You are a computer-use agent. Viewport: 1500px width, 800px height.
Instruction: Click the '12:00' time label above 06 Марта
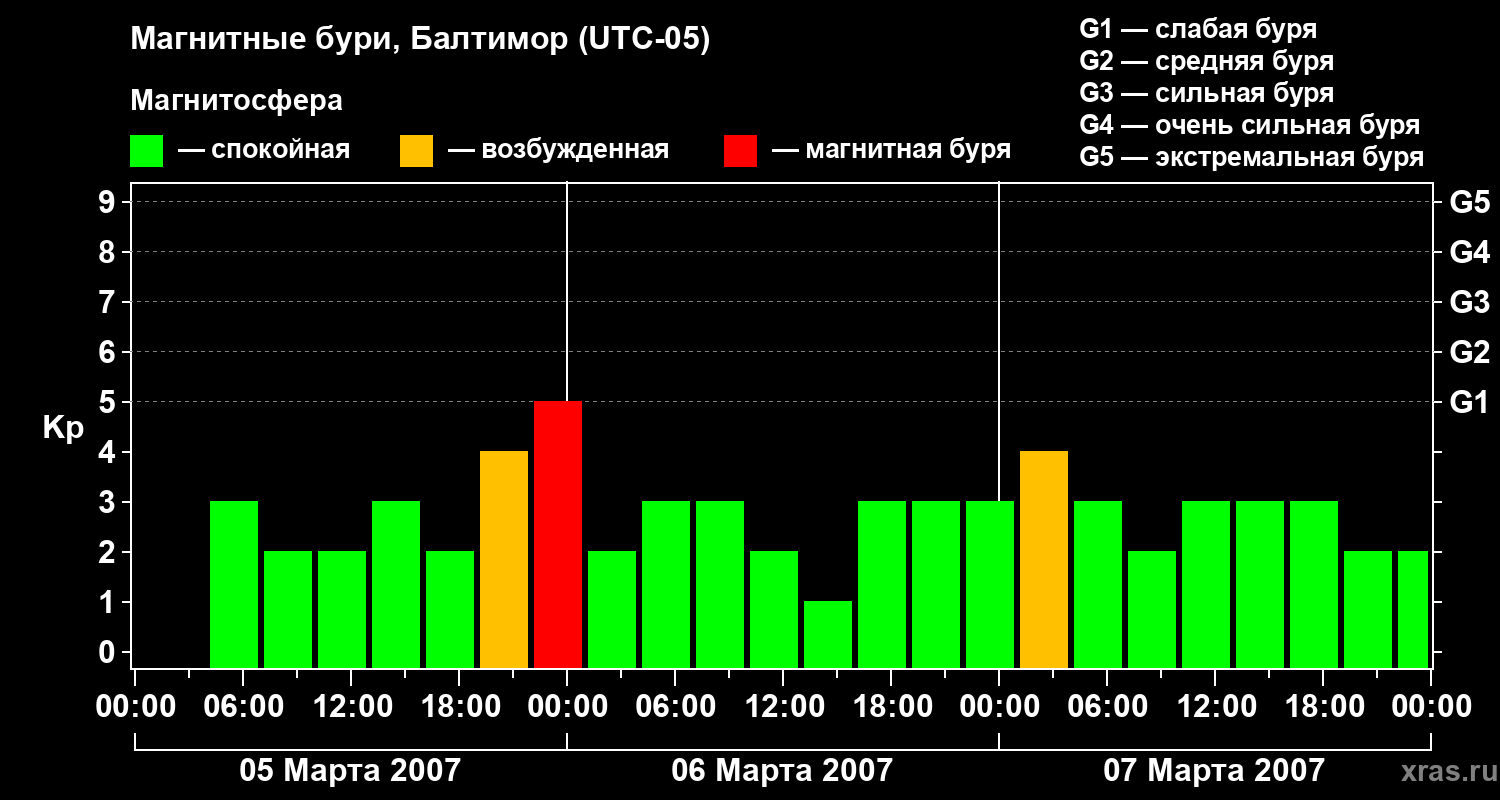[x=783, y=706]
